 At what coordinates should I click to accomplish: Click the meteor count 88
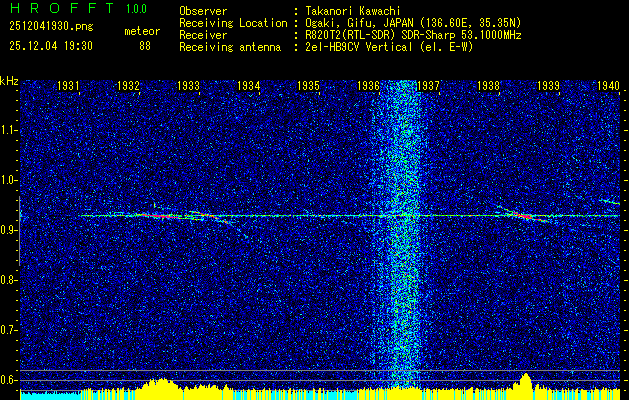tap(145, 46)
